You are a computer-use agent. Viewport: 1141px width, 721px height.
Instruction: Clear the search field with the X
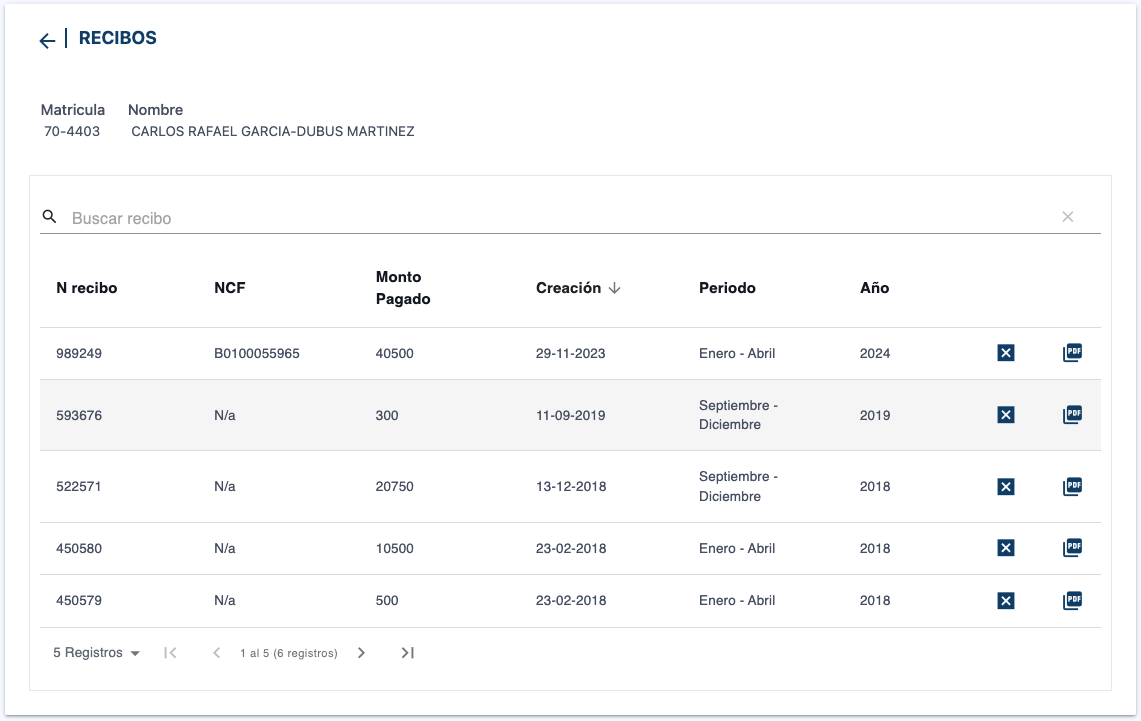(x=1068, y=217)
